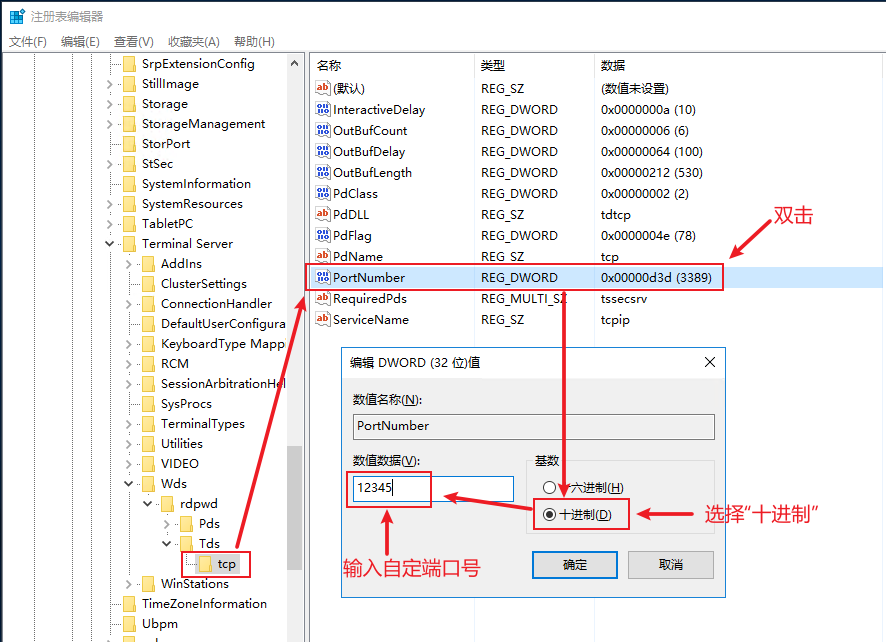Expand the WinStations tree node
This screenshot has height=642, width=886.
[x=128, y=584]
